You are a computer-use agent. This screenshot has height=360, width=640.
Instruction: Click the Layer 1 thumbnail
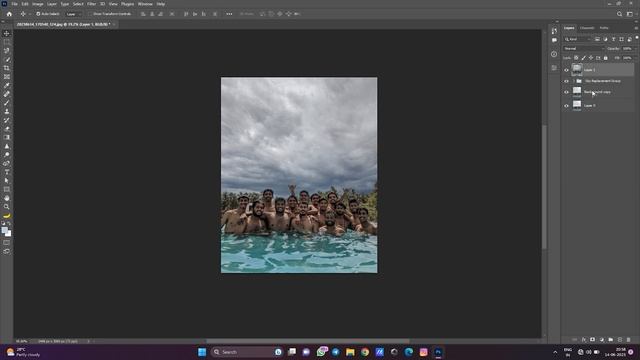click(x=577, y=69)
